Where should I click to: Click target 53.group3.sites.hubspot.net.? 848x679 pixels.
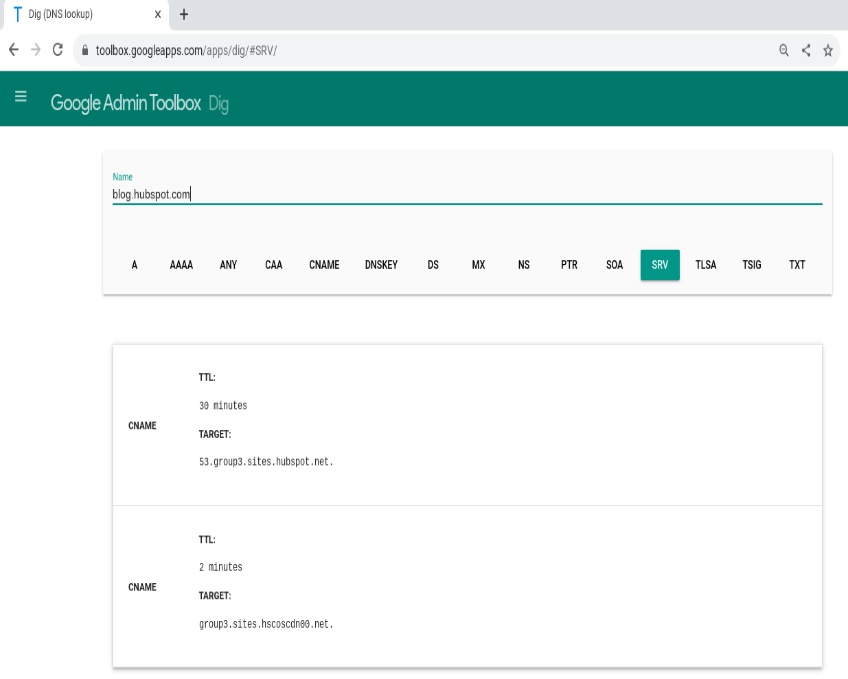[266, 462]
